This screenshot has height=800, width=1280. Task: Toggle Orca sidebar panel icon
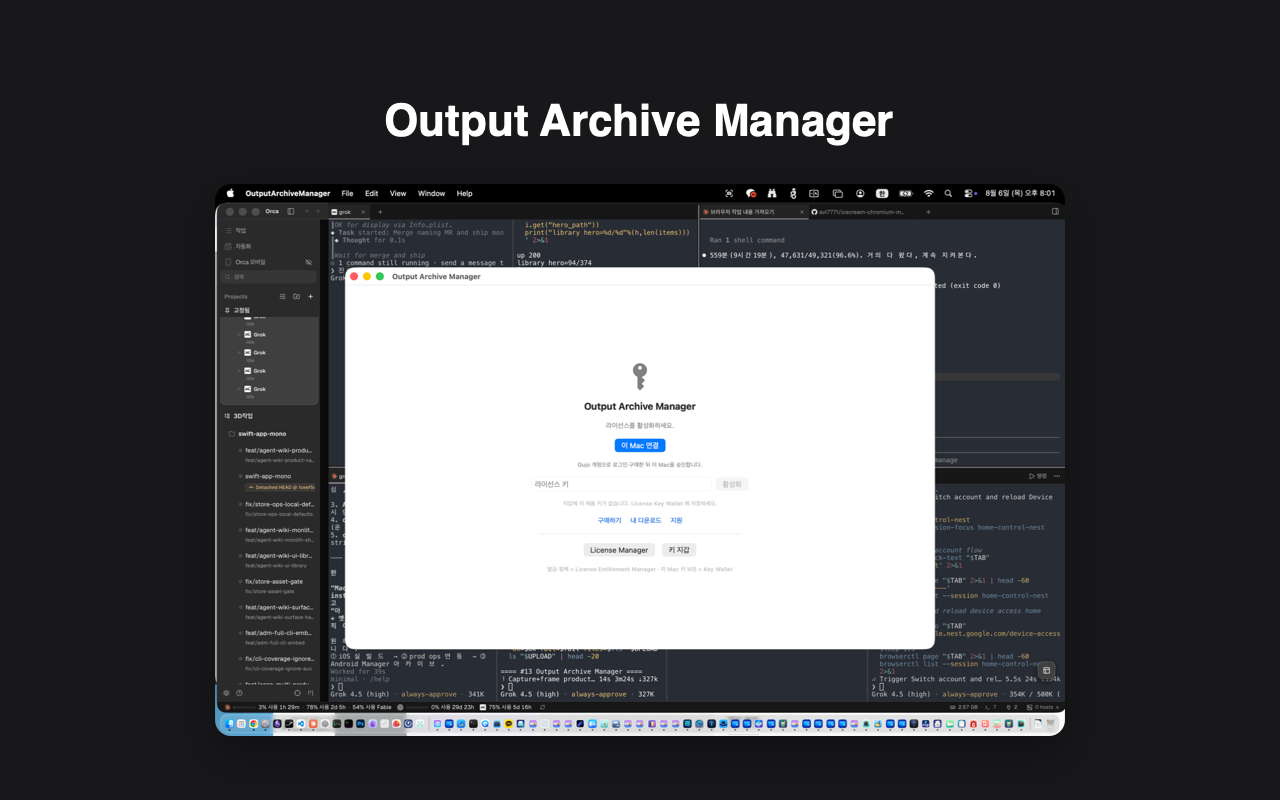[291, 212]
